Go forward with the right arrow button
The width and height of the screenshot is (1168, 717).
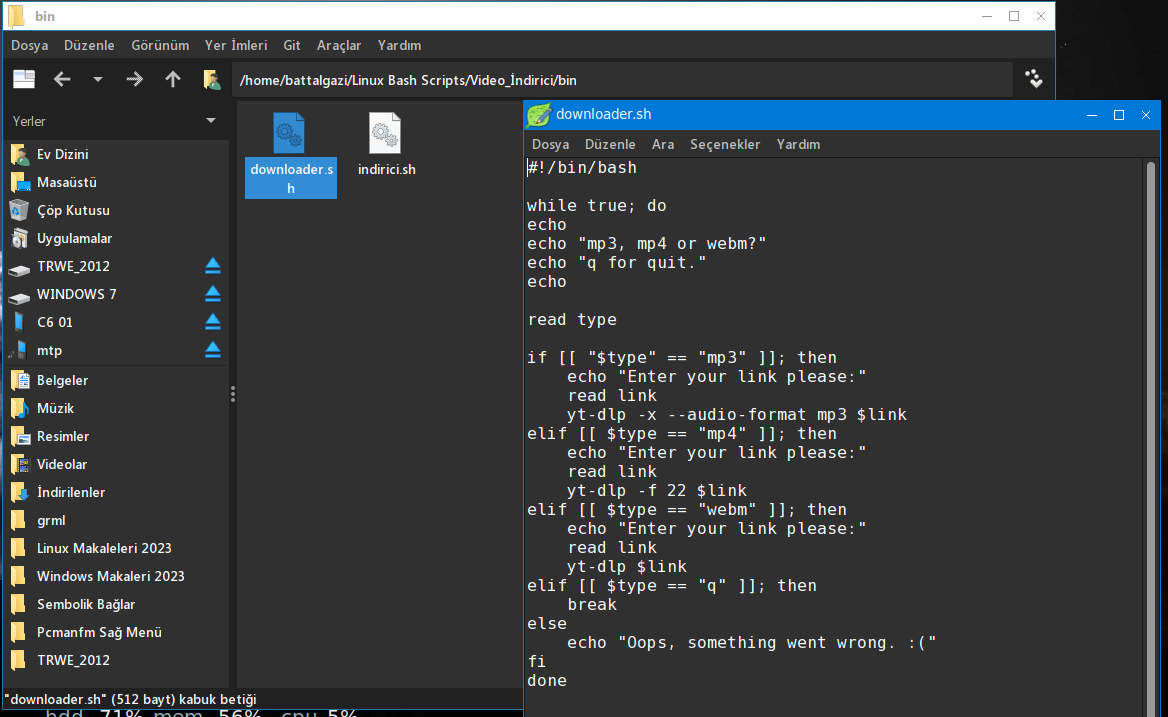(x=134, y=79)
